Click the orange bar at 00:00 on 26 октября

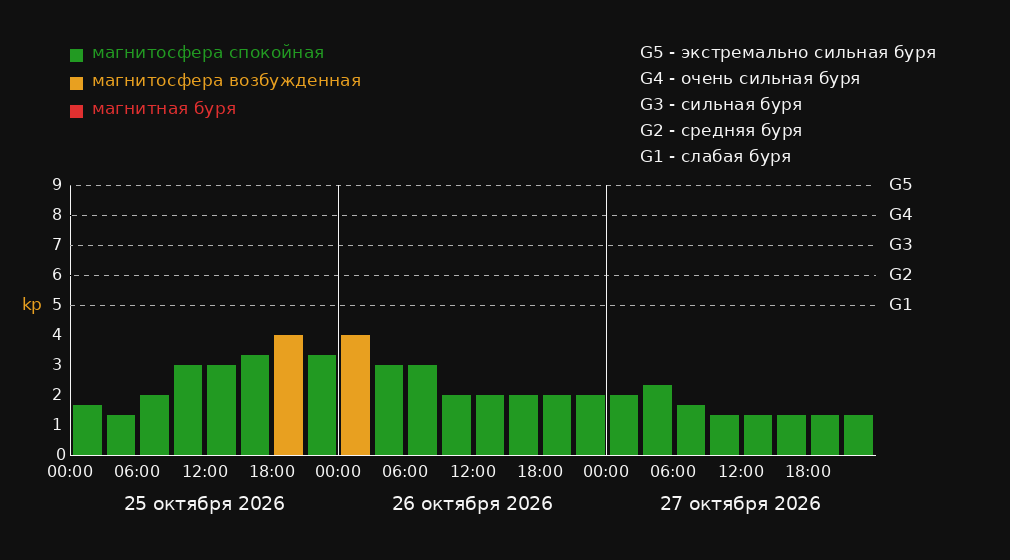(x=356, y=395)
